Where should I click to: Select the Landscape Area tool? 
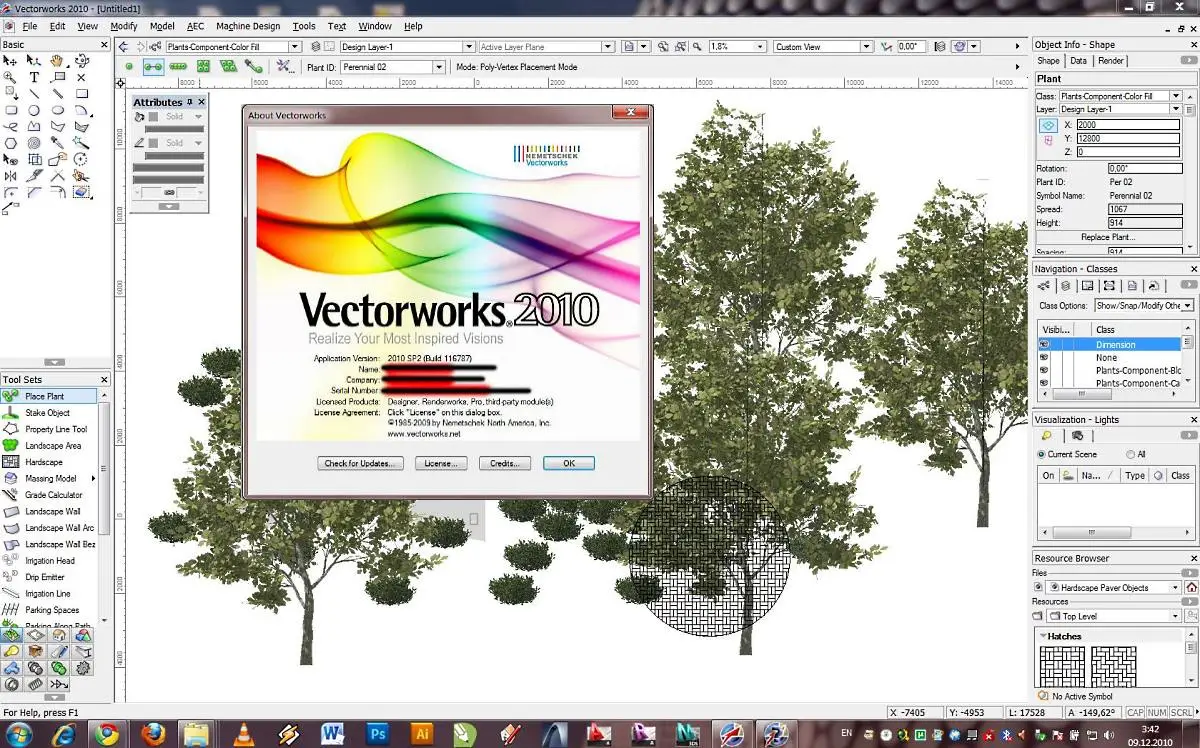coord(49,445)
